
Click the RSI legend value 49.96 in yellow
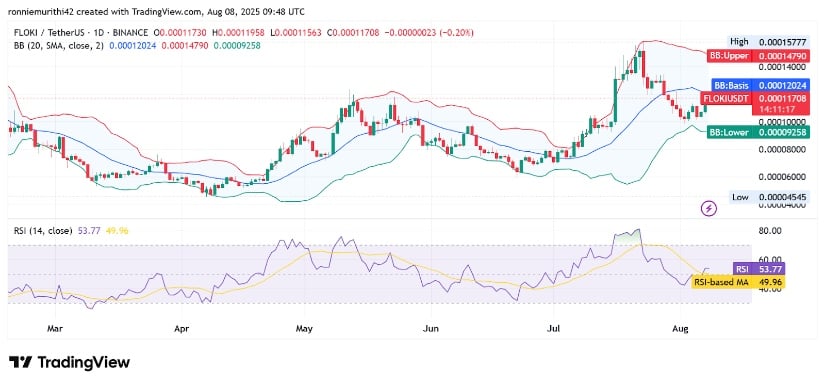point(117,230)
